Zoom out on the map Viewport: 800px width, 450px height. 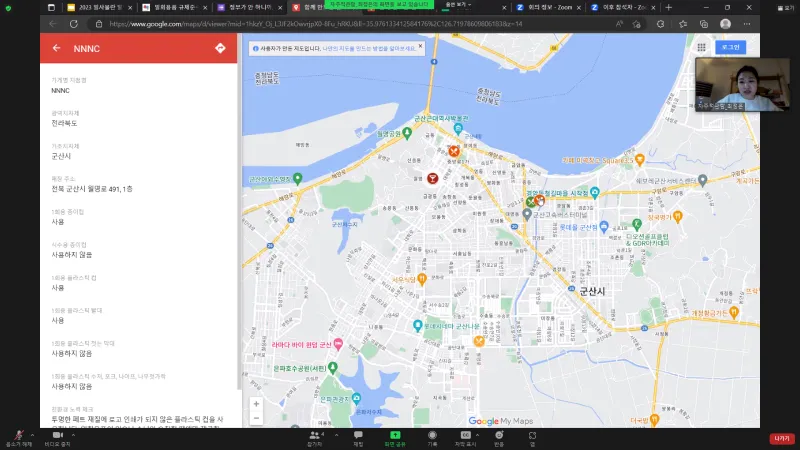click(256, 418)
